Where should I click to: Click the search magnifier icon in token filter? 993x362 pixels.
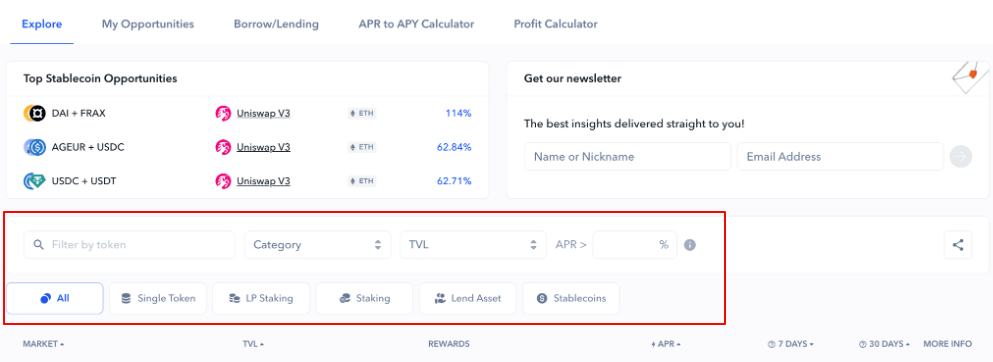tap(39, 244)
